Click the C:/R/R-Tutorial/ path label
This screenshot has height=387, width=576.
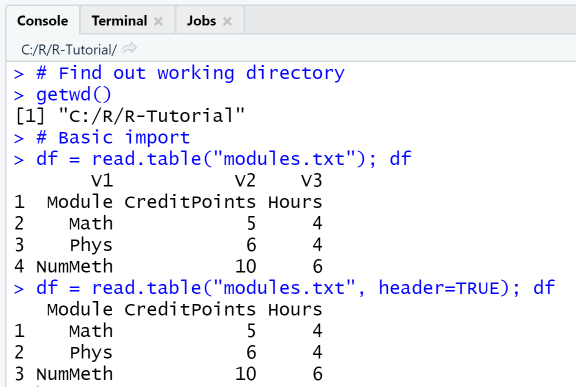pyautogui.click(x=69, y=49)
